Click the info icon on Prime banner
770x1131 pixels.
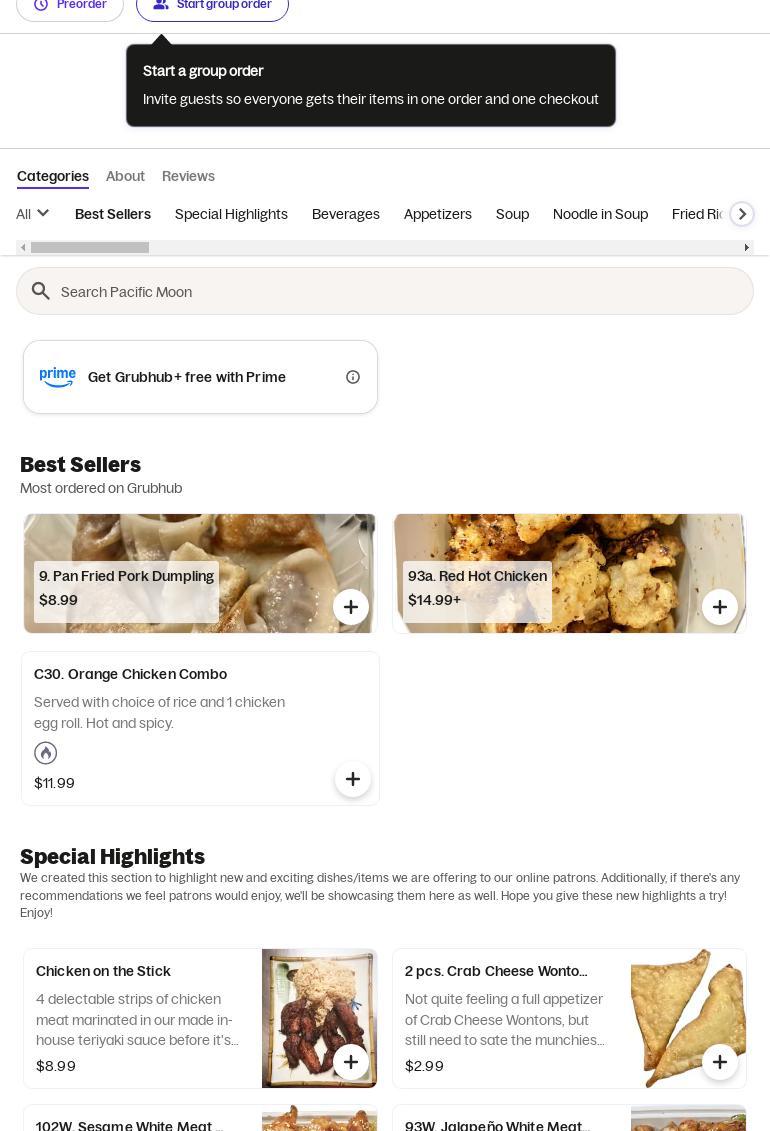(353, 377)
